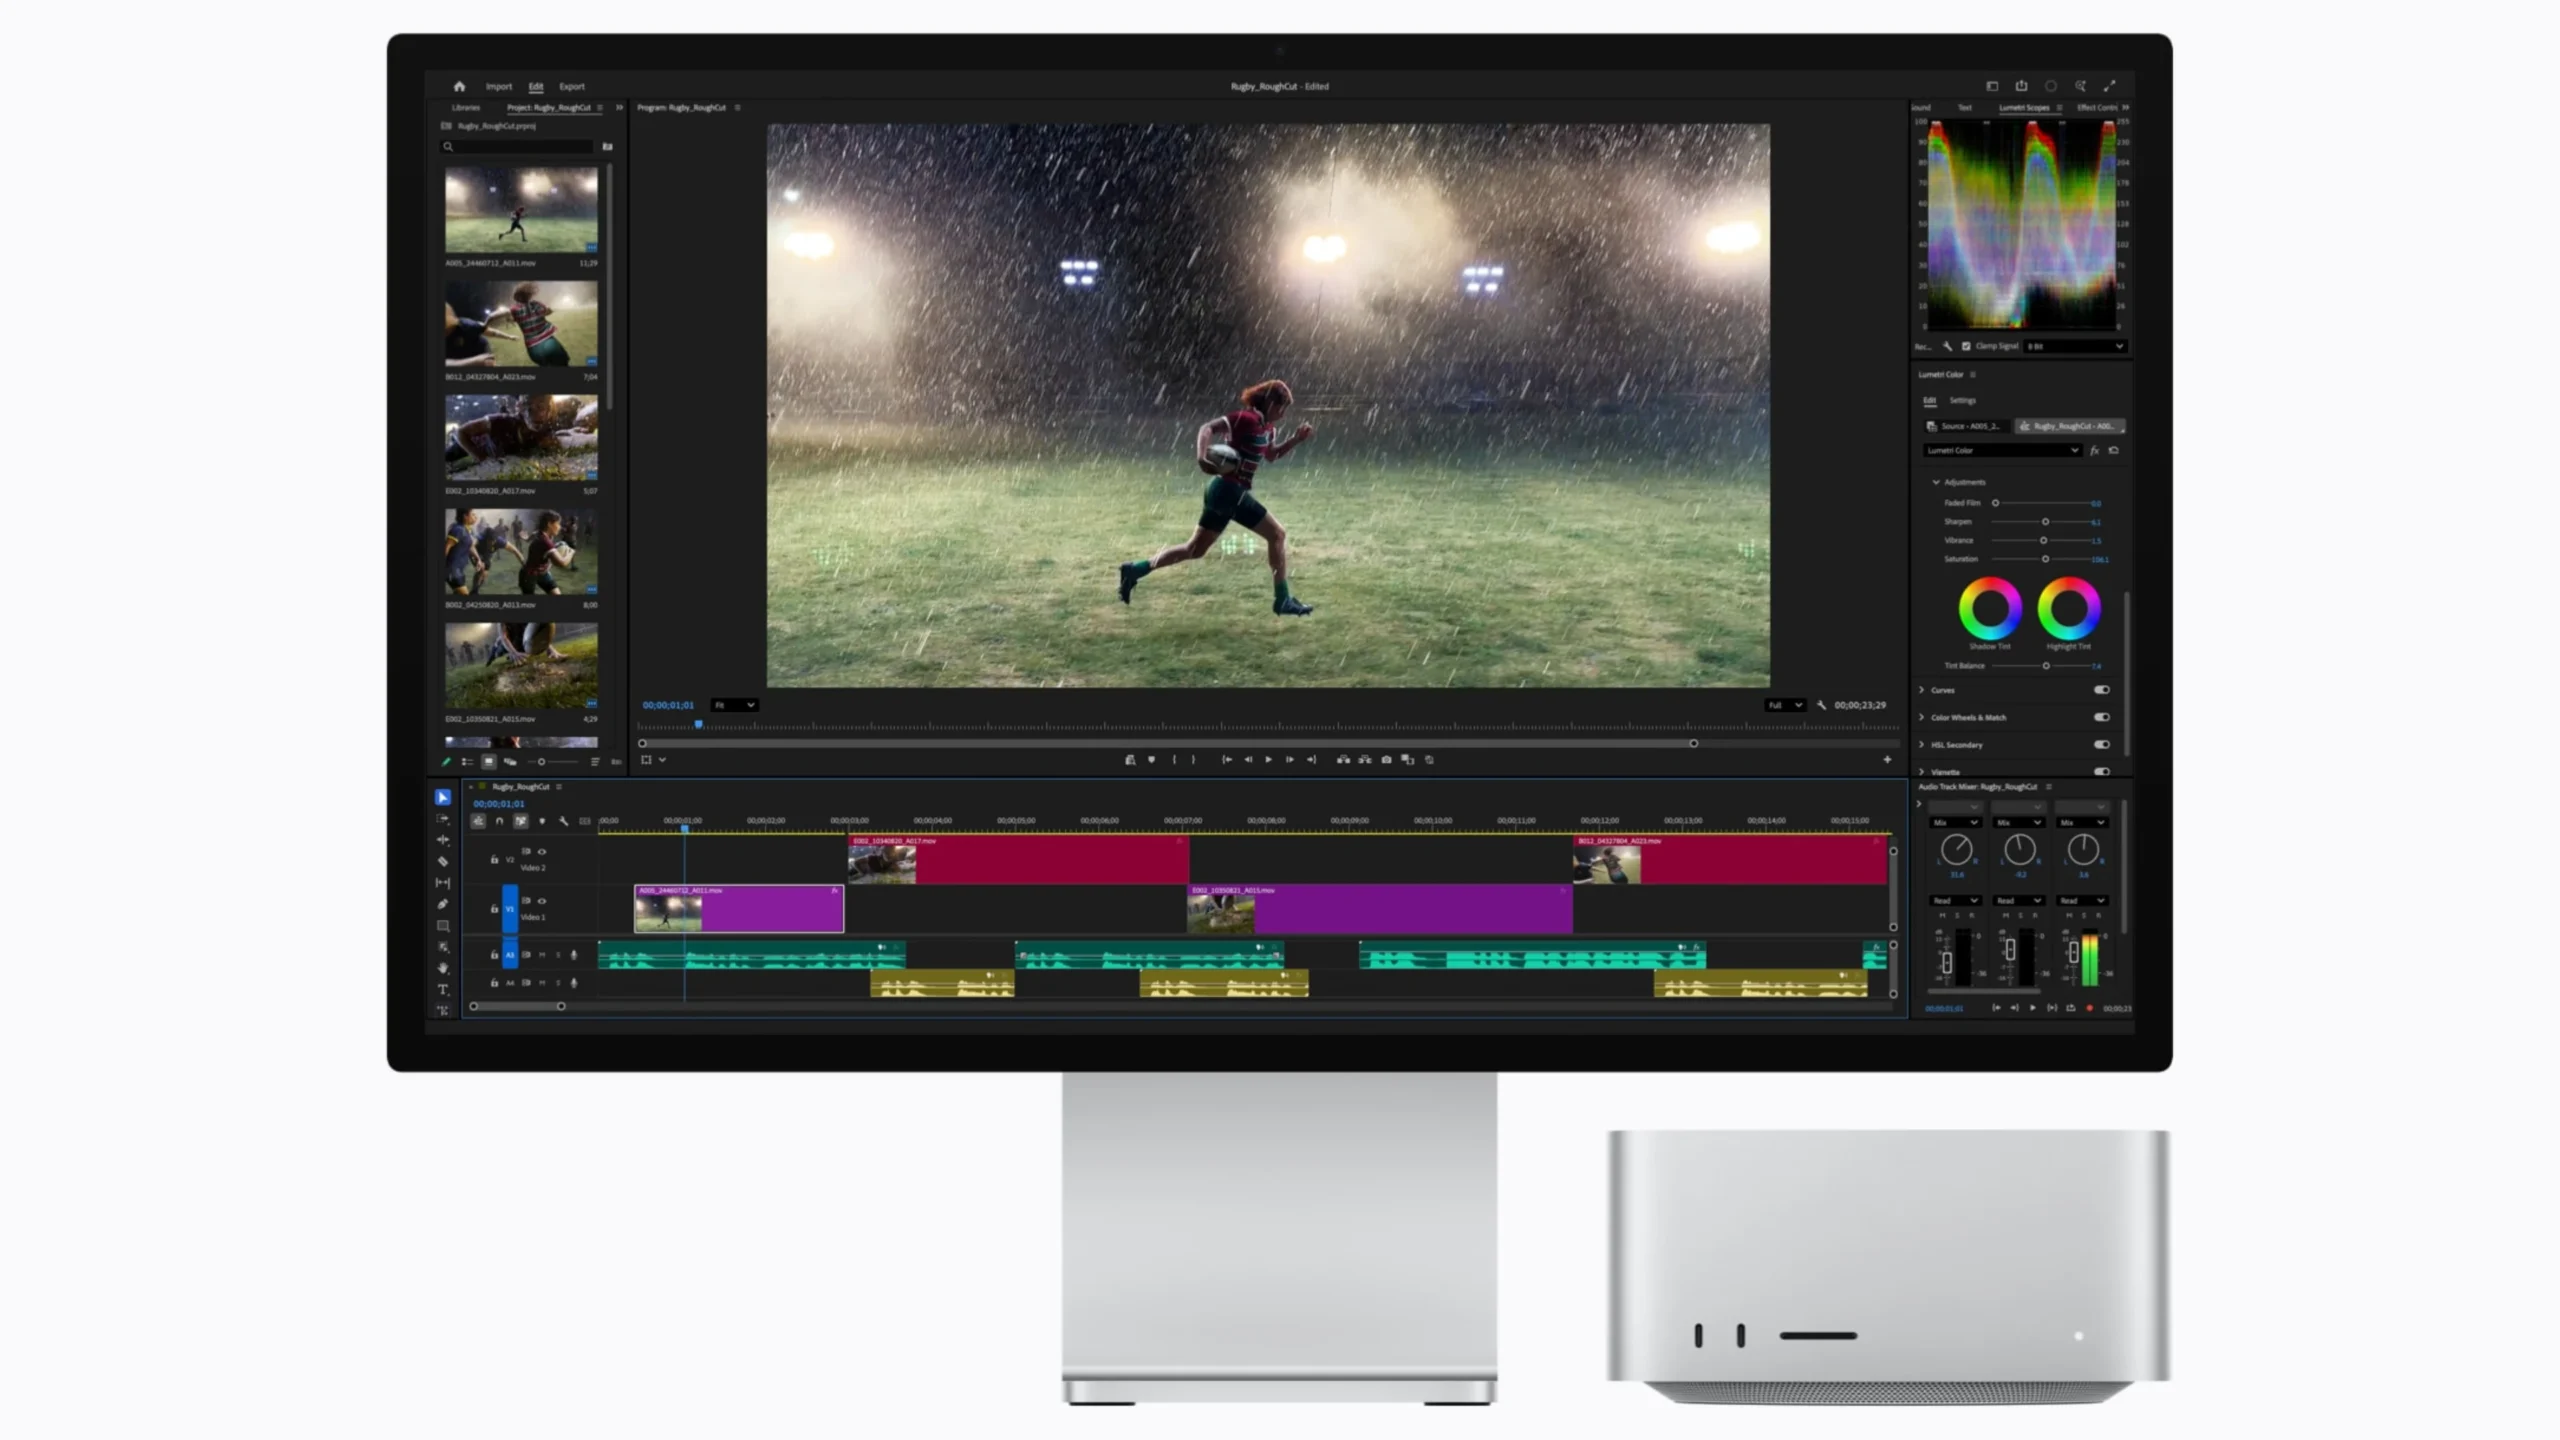The height and width of the screenshot is (1440, 2560).
Task: Toggle the Vignette section switch
Action: click(2102, 771)
